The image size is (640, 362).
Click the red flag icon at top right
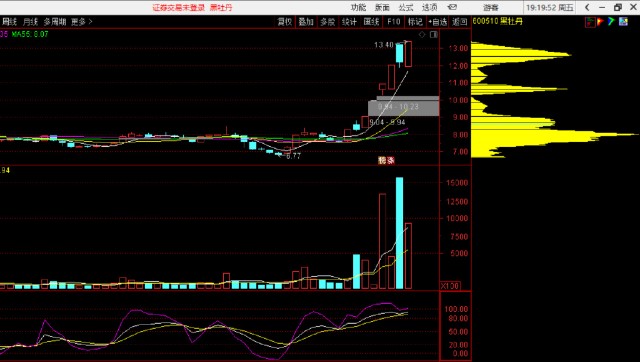point(600,22)
